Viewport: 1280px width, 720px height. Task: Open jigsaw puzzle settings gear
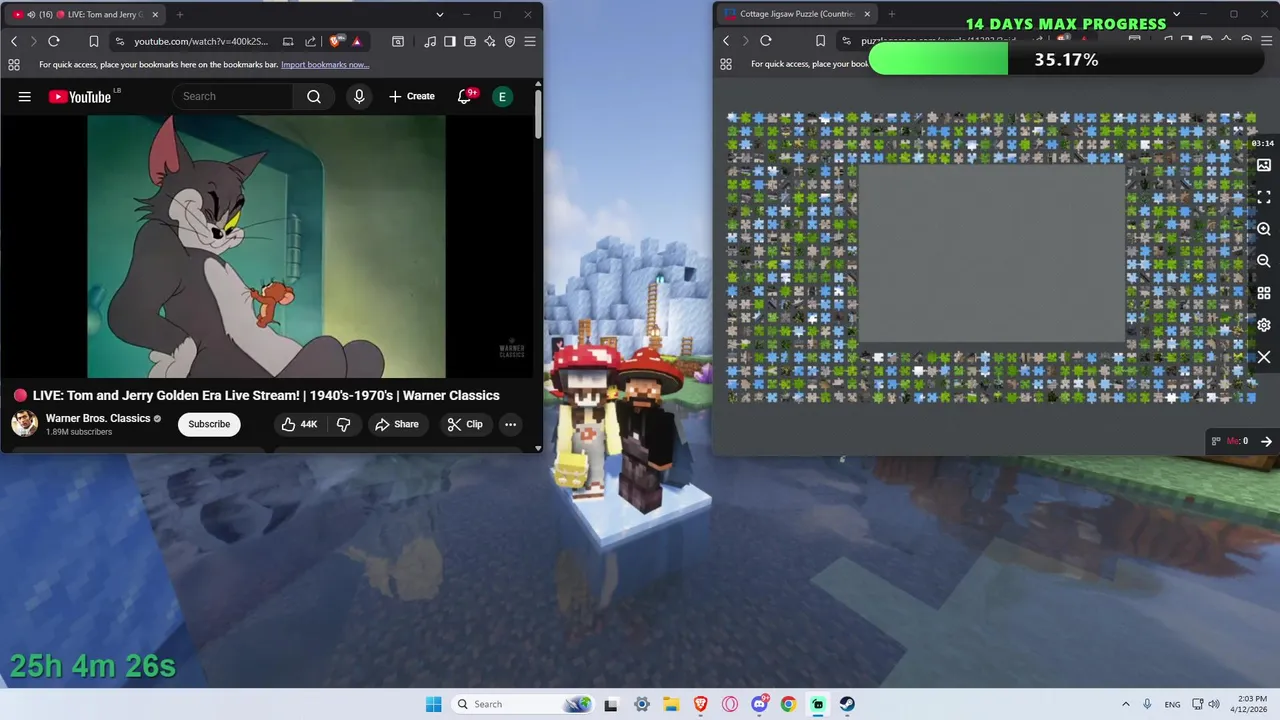point(1264,325)
